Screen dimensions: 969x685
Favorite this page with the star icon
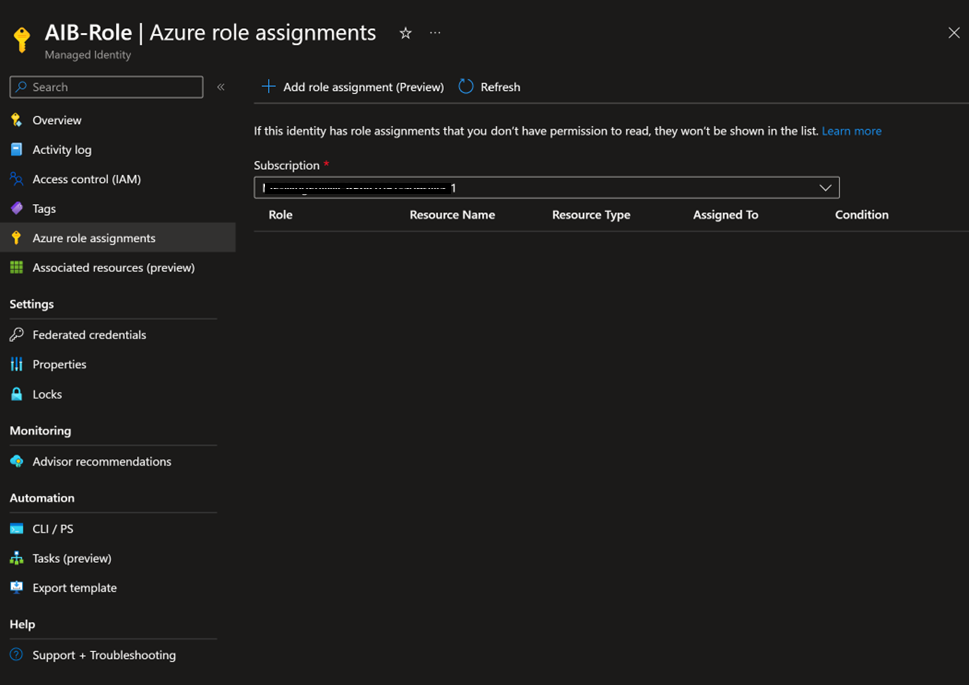[405, 33]
